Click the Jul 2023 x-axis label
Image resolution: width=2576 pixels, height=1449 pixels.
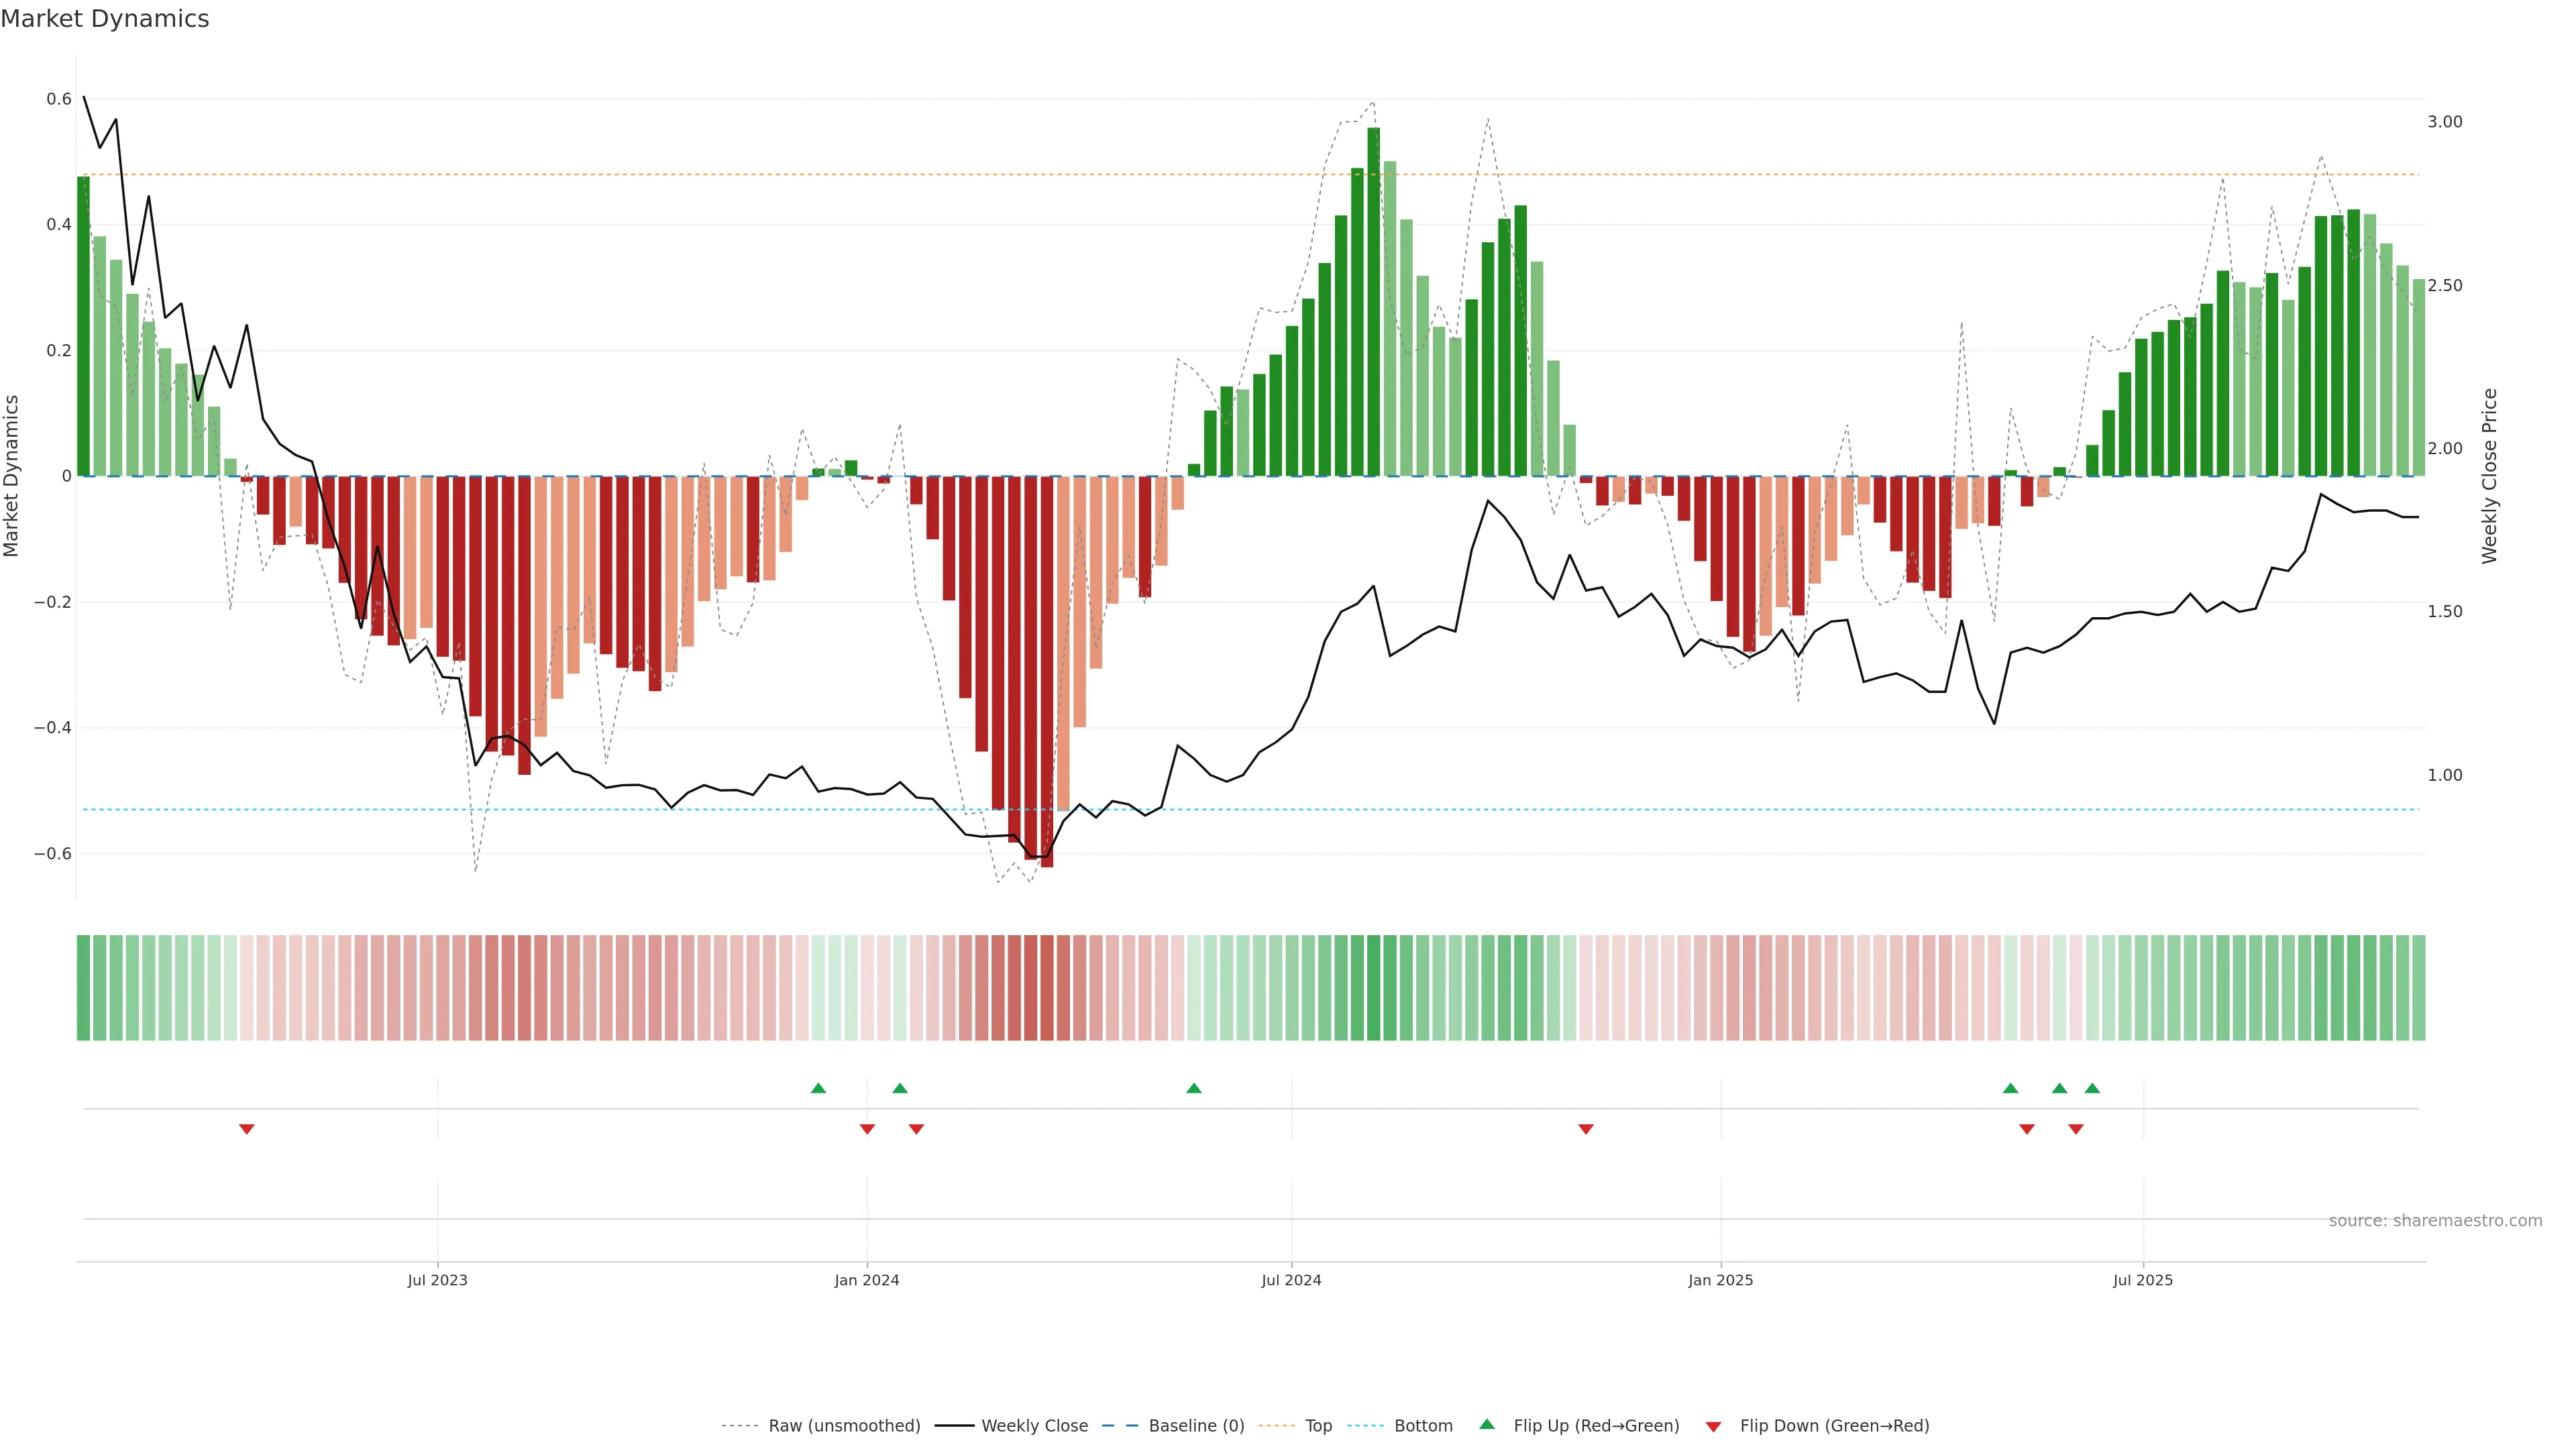point(437,1280)
